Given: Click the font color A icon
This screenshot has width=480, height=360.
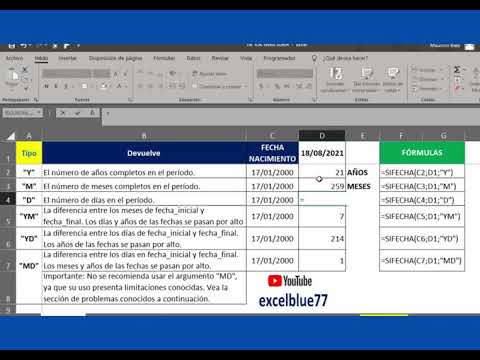Looking at the screenshot, I should point(119,86).
